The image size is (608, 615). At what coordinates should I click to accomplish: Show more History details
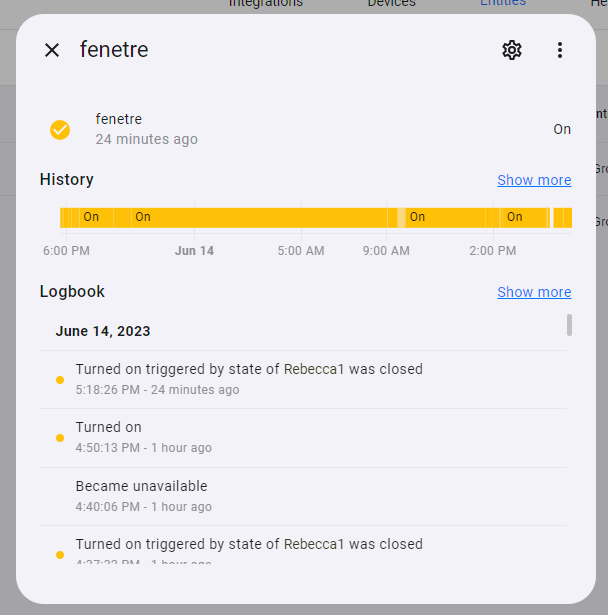(534, 180)
